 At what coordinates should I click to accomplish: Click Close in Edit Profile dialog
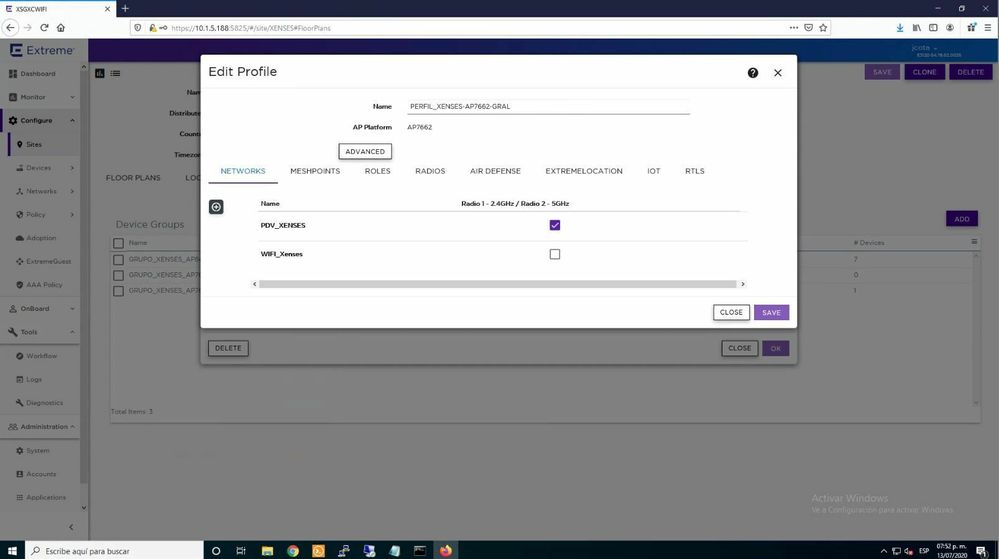tap(731, 312)
